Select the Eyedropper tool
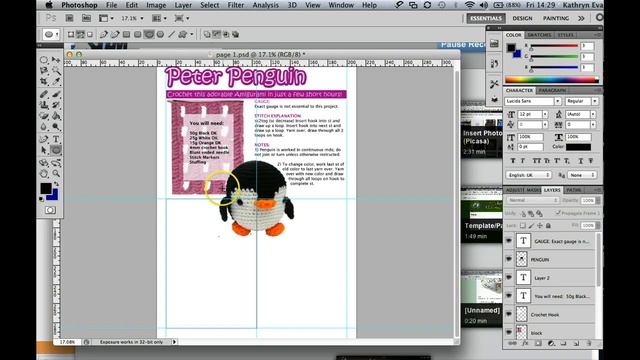The width and height of the screenshot is (640, 360). pyautogui.click(x=56, y=82)
